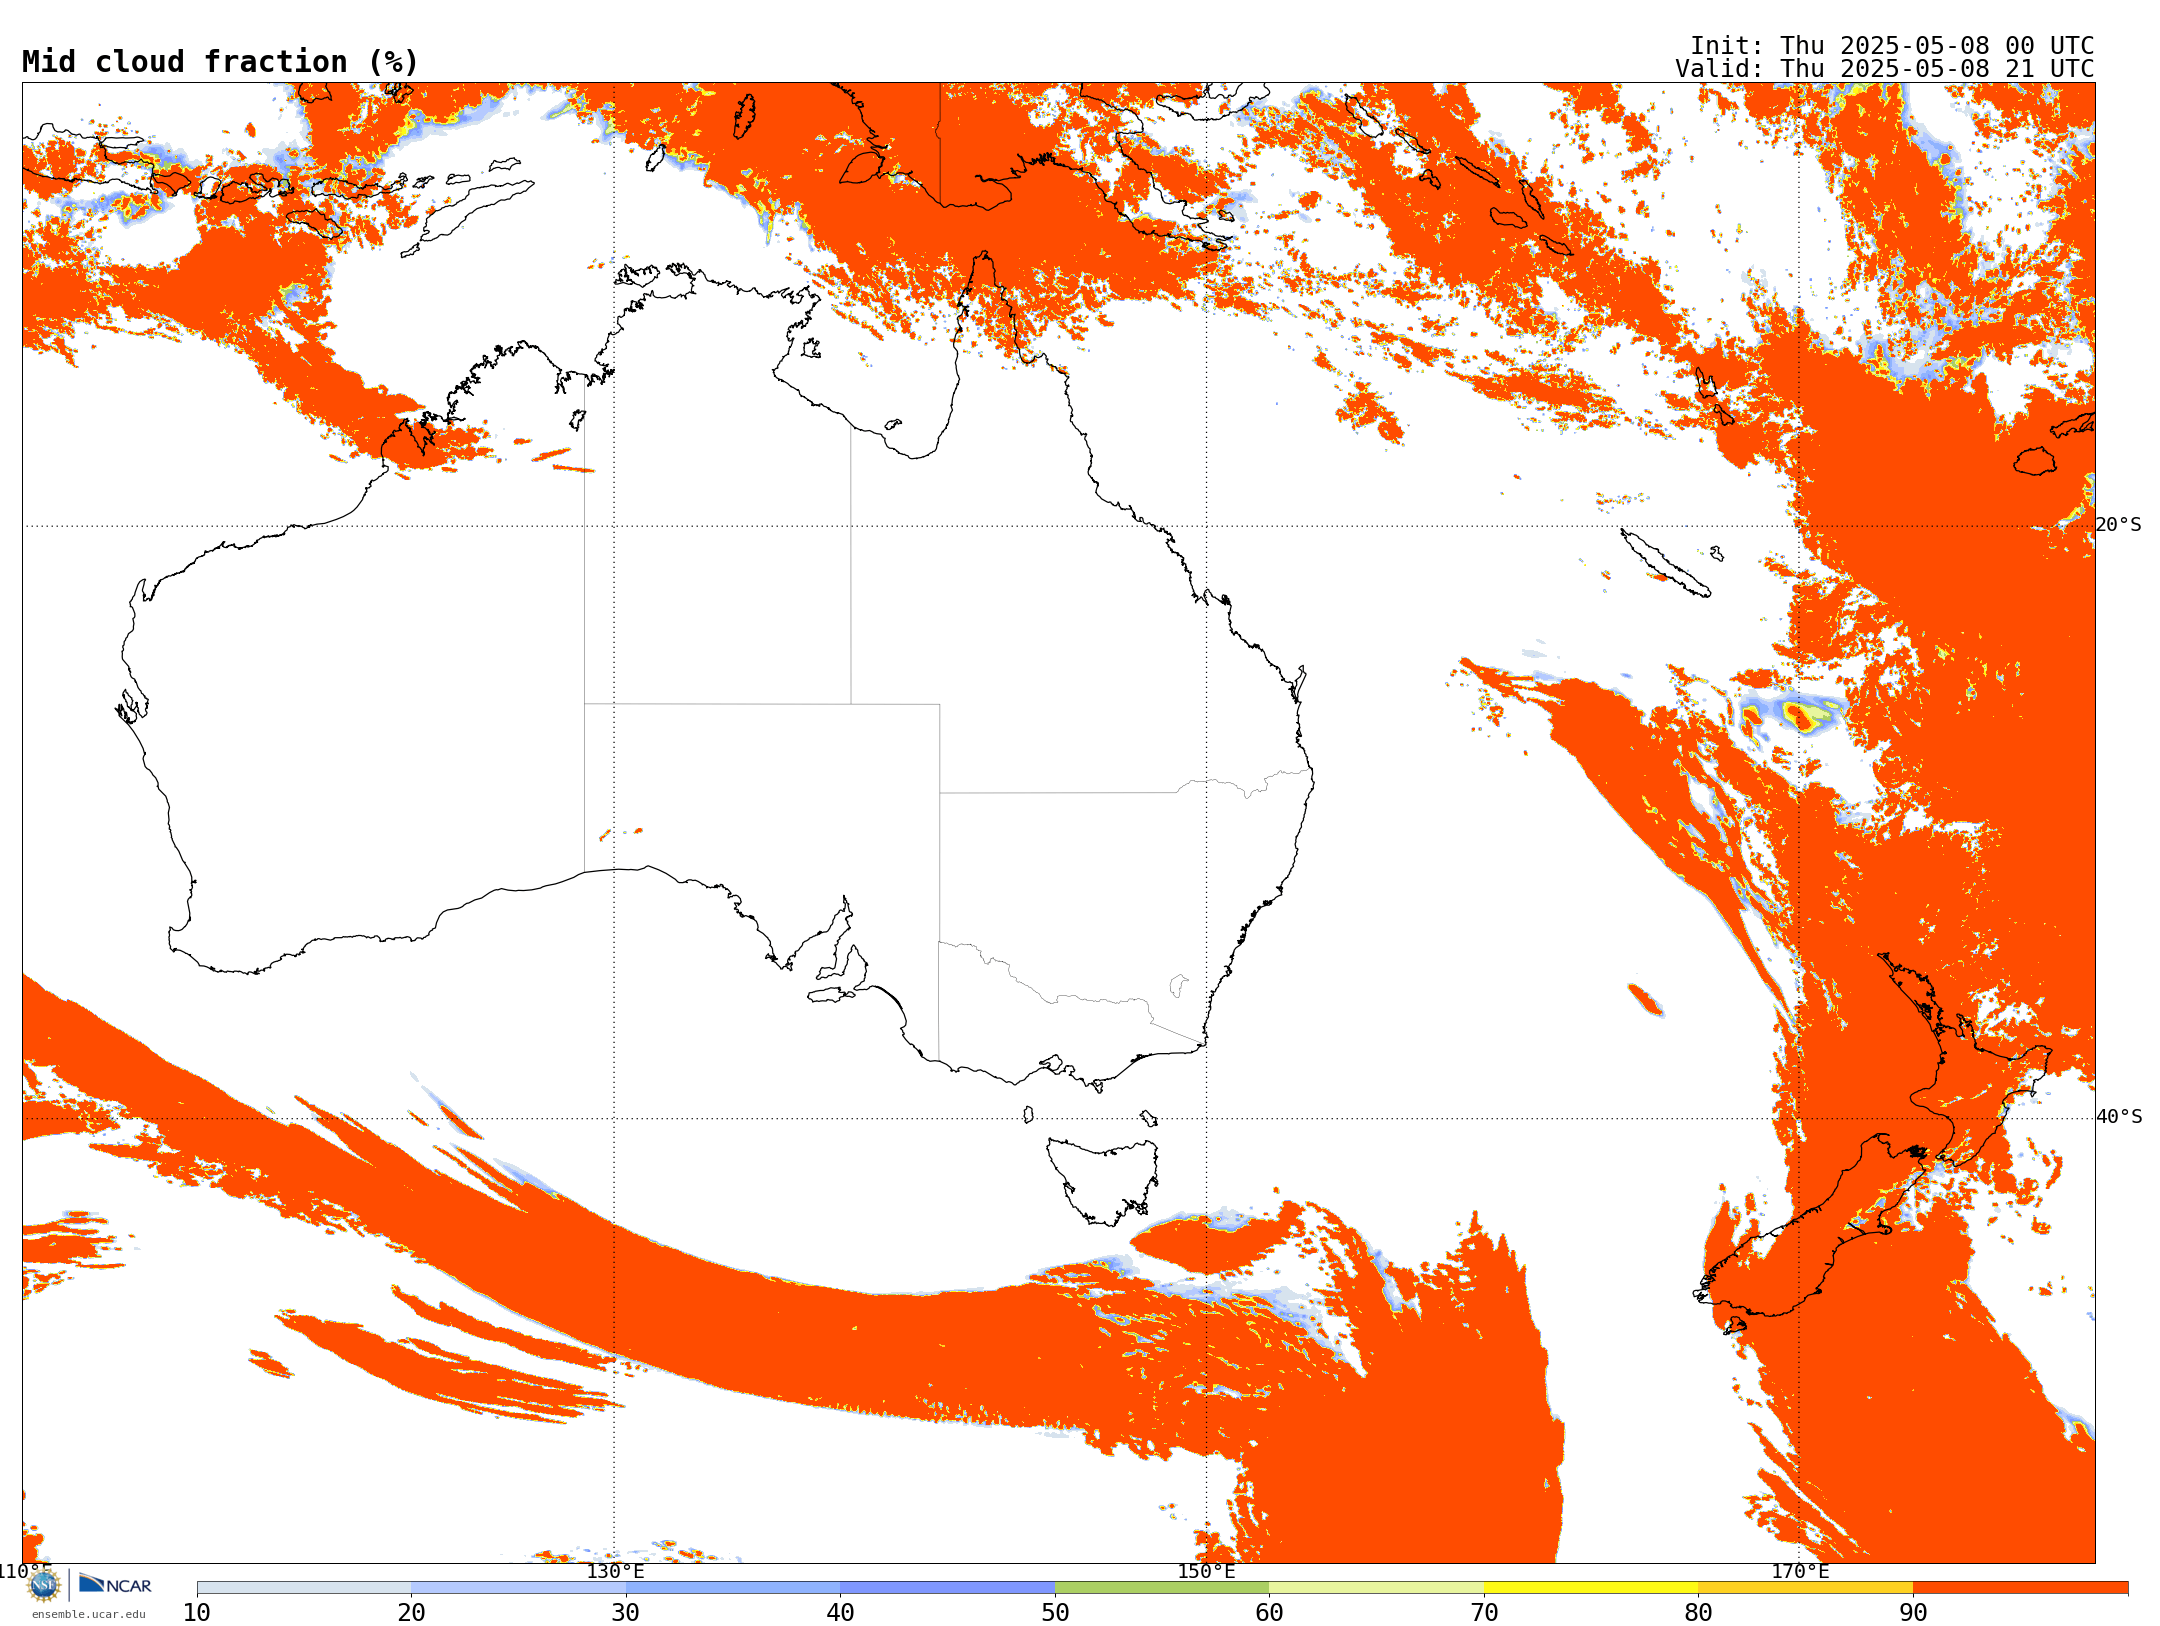
Task: Click the colorbar tick label 20
Action: [x=411, y=1613]
